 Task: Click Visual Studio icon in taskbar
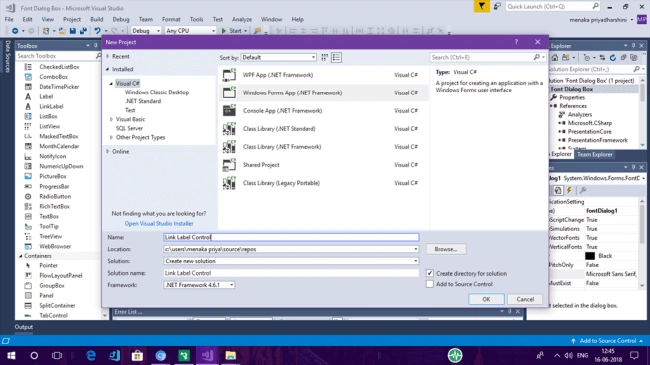(x=207, y=355)
